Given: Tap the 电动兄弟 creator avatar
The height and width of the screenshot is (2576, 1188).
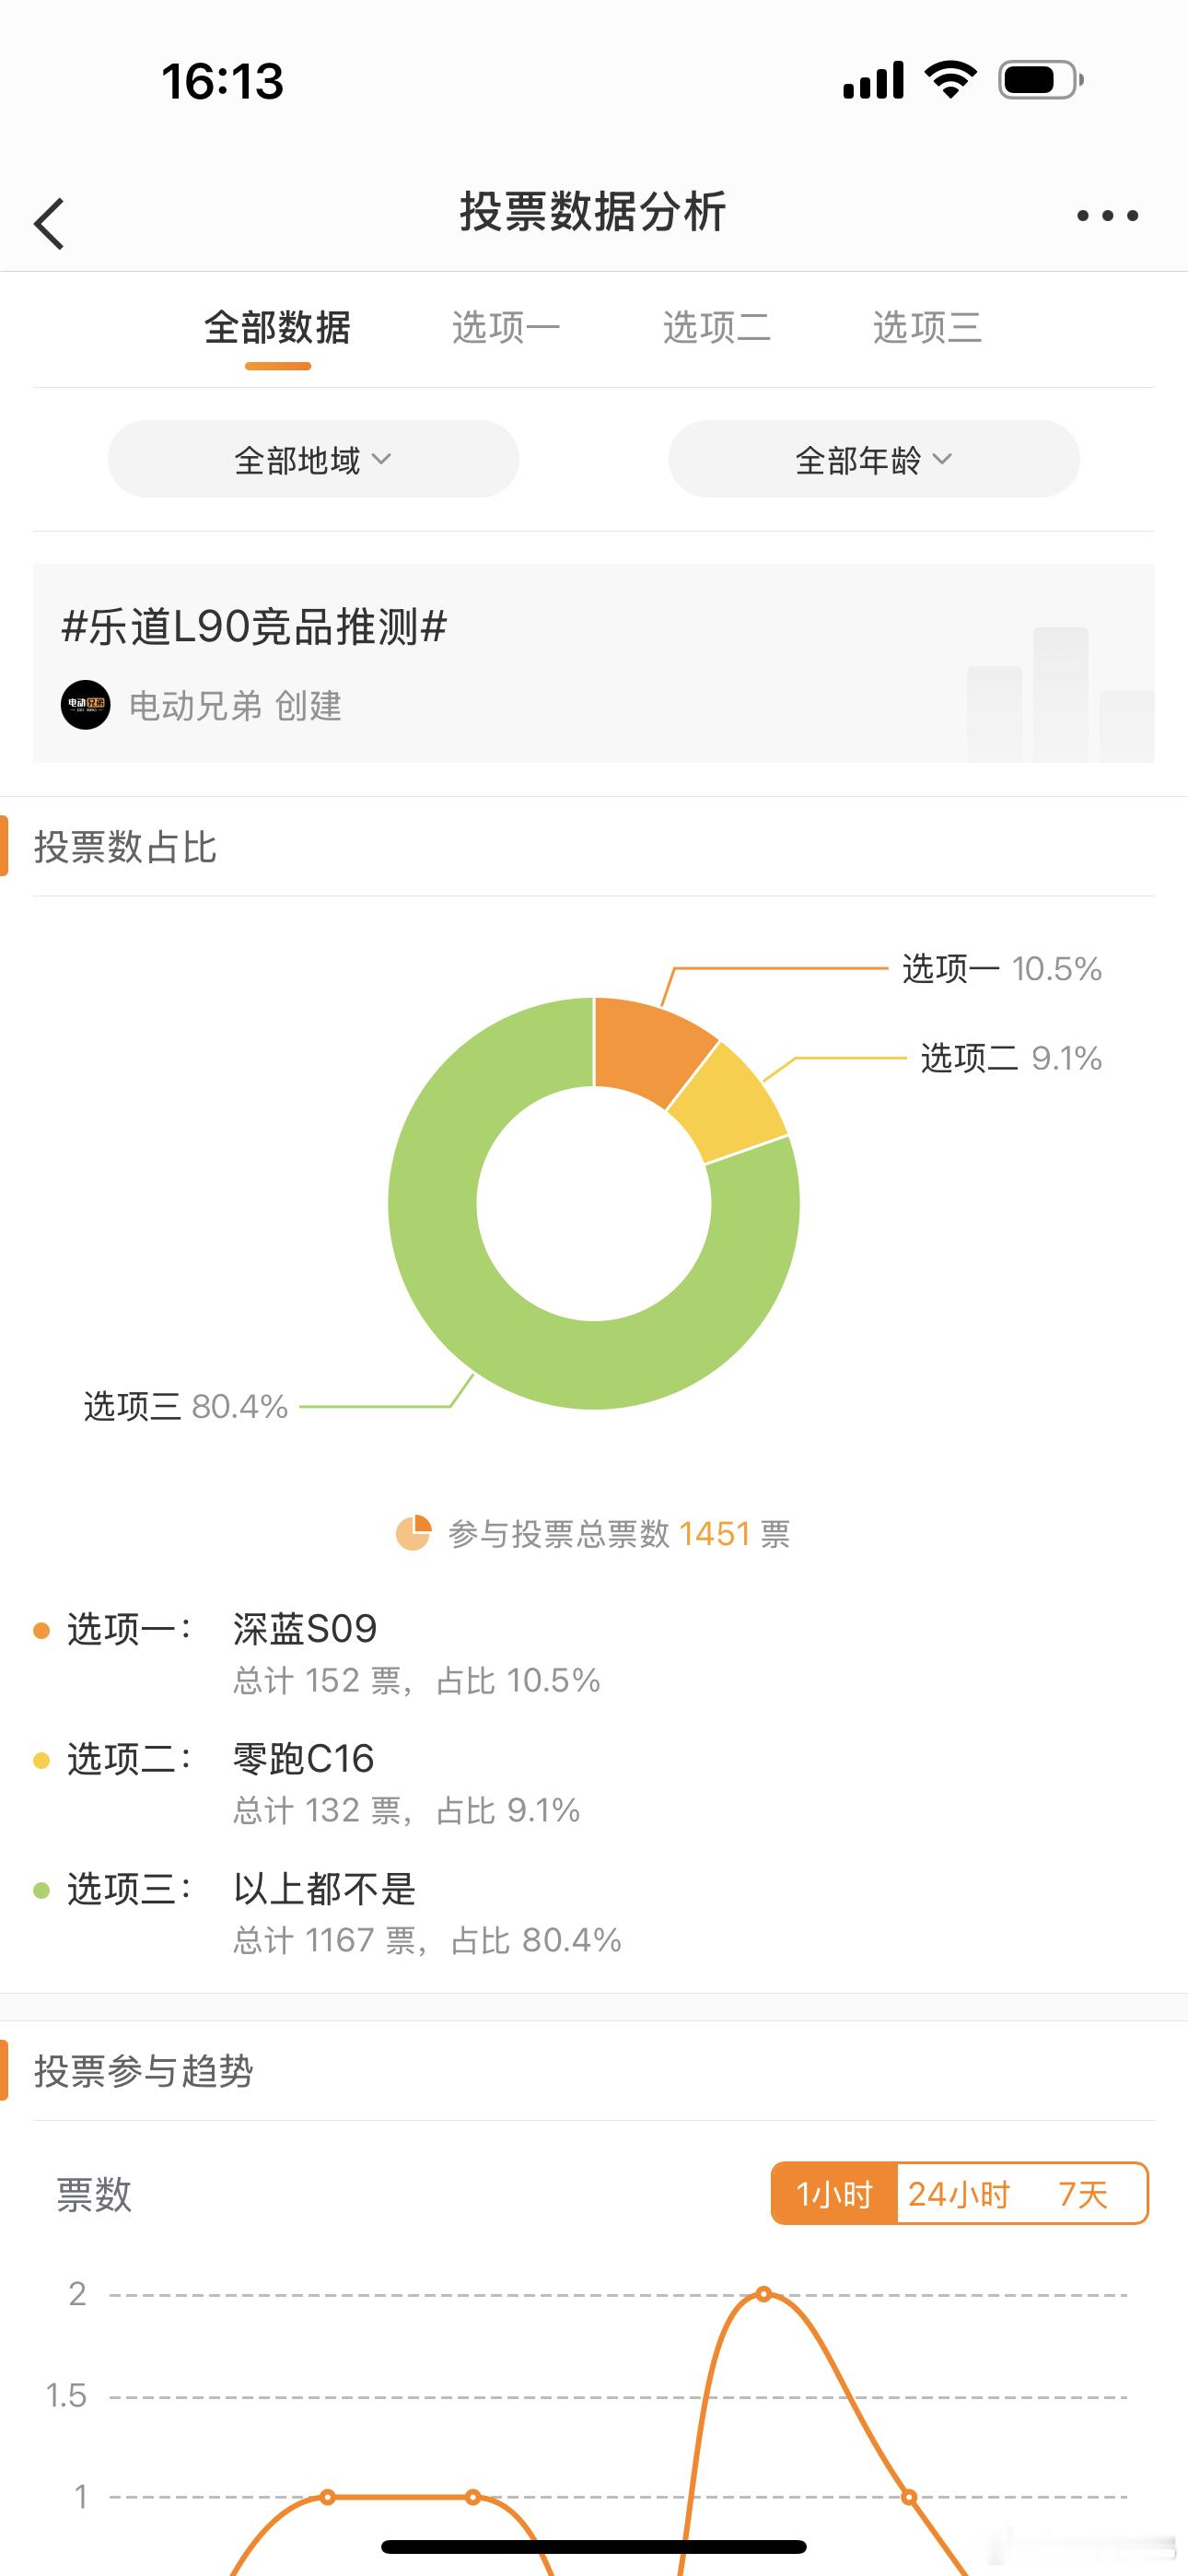Looking at the screenshot, I should [x=85, y=705].
